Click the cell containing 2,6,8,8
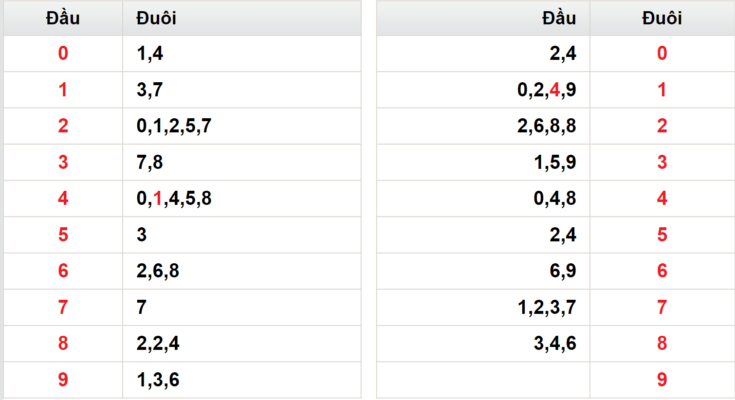Image resolution: width=735 pixels, height=400 pixels. coord(483,126)
